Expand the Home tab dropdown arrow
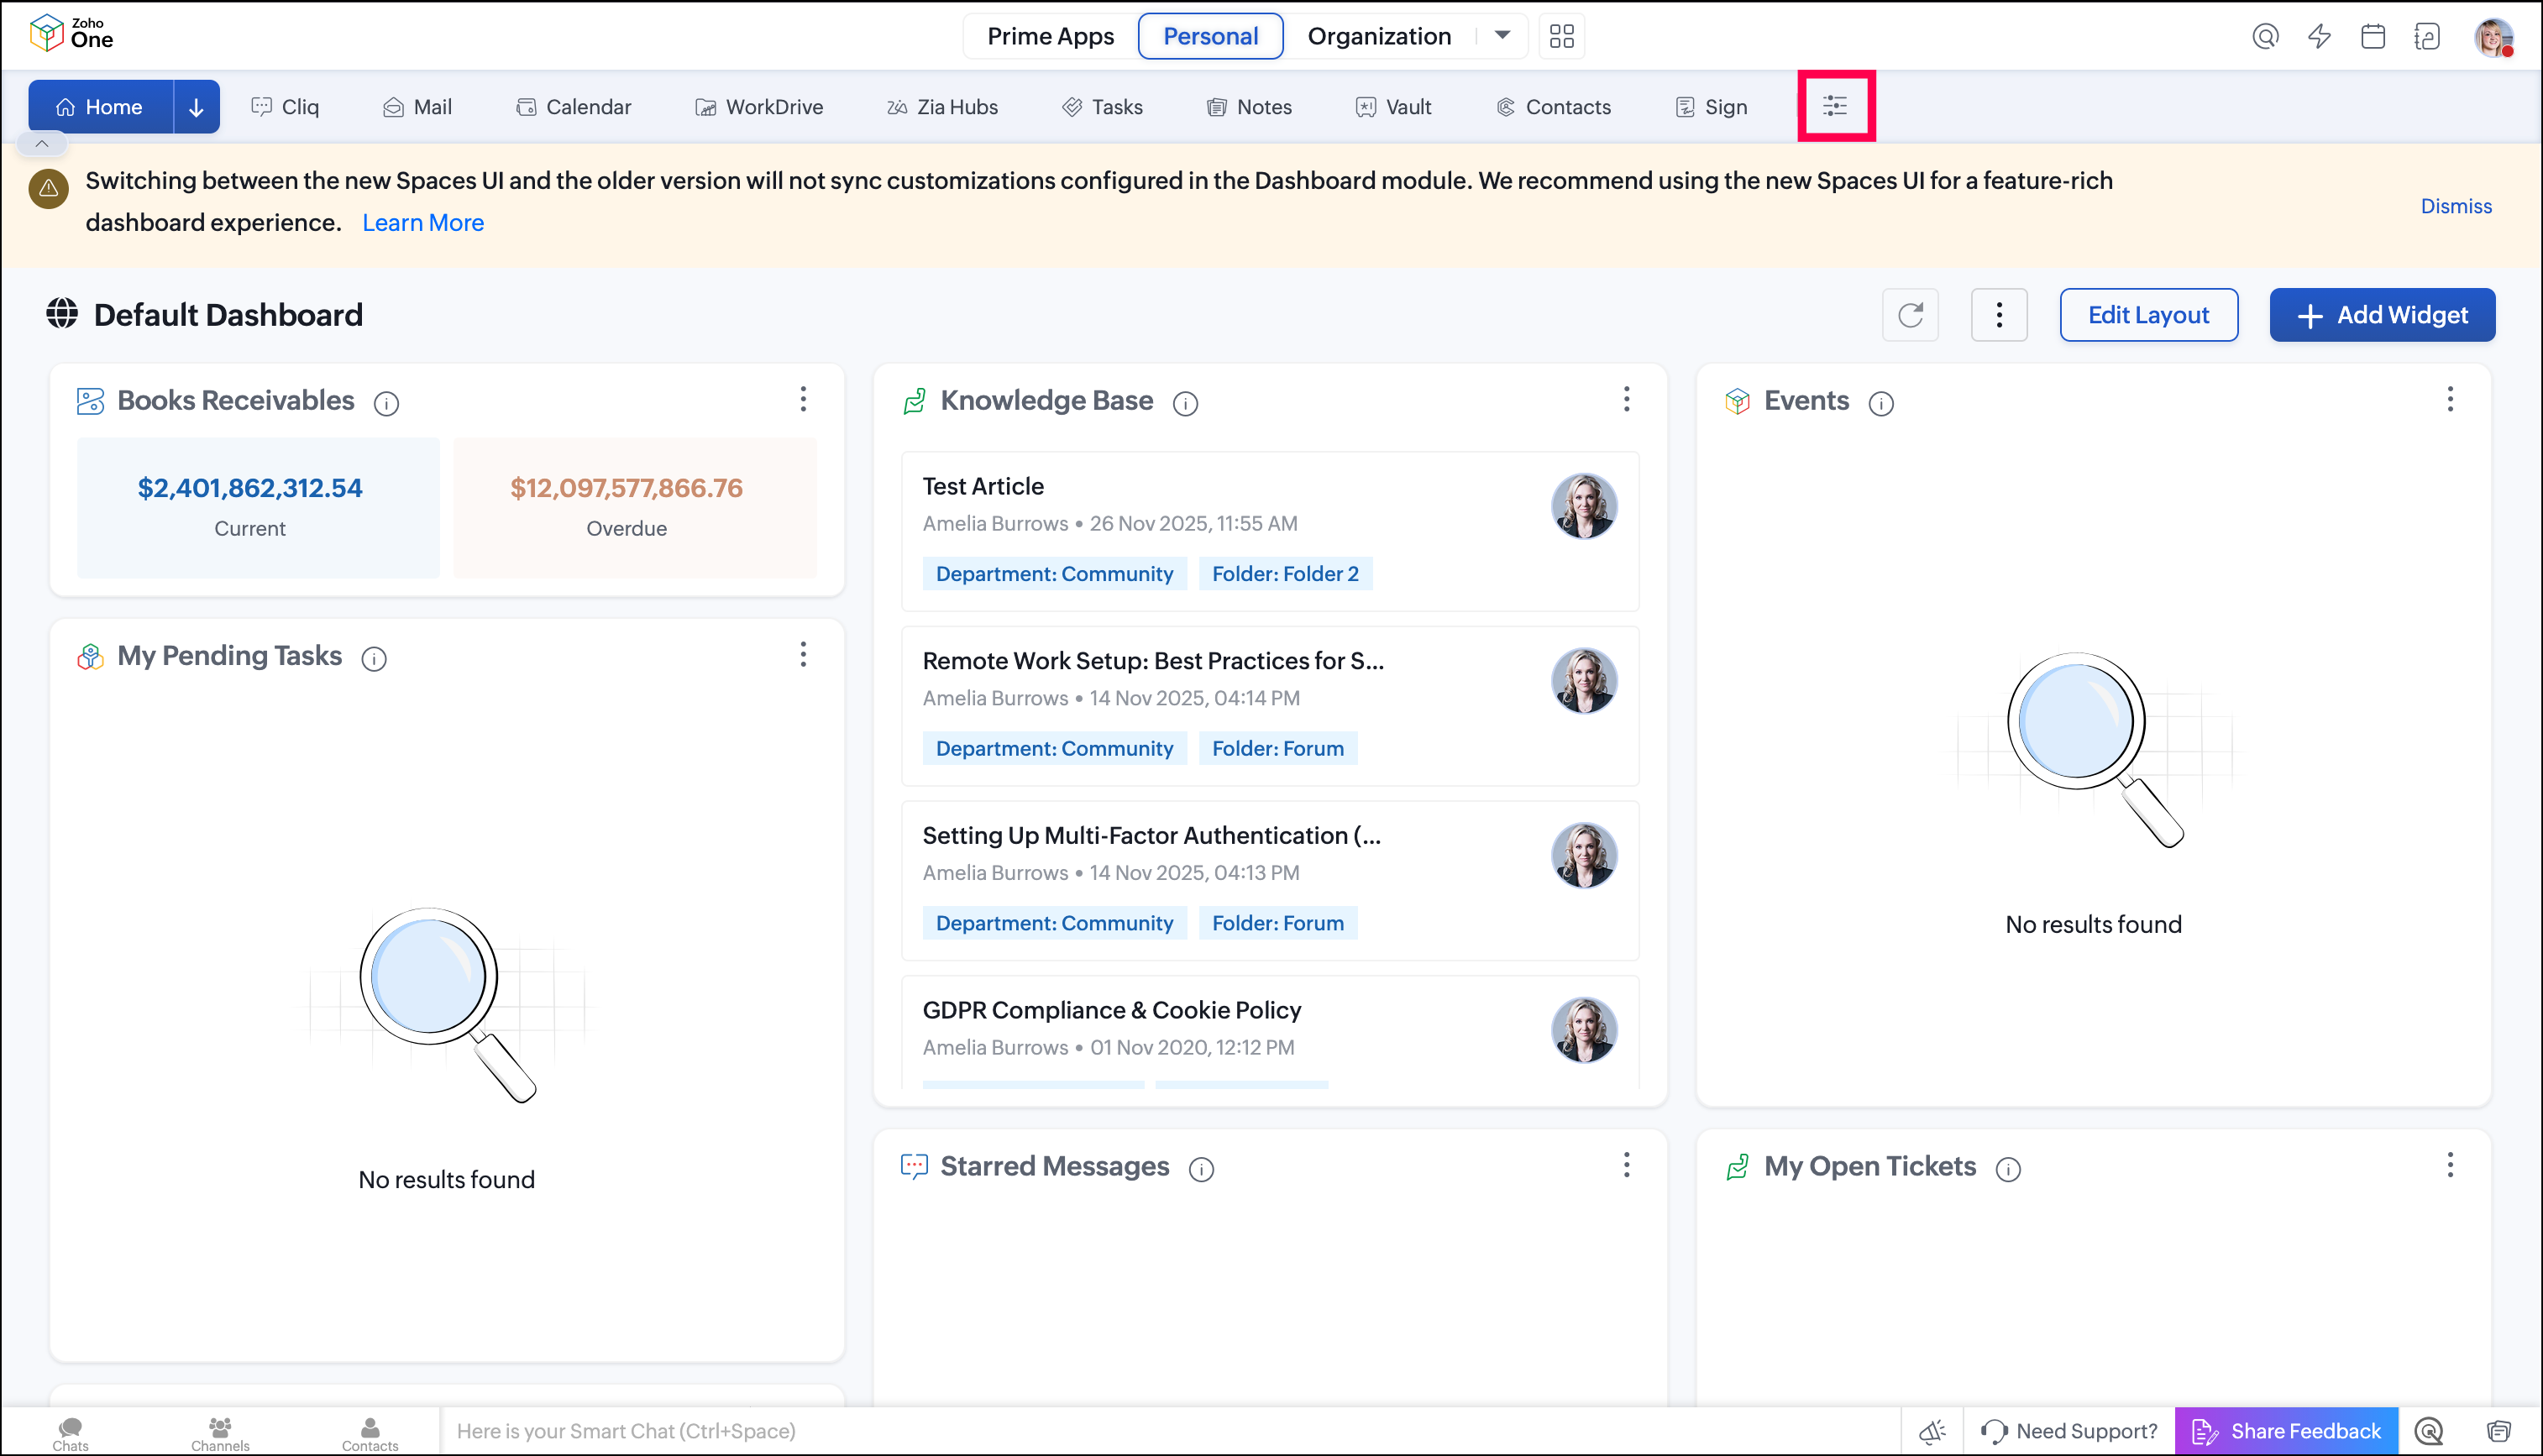Screen dimensions: 2543x1456 [196, 107]
